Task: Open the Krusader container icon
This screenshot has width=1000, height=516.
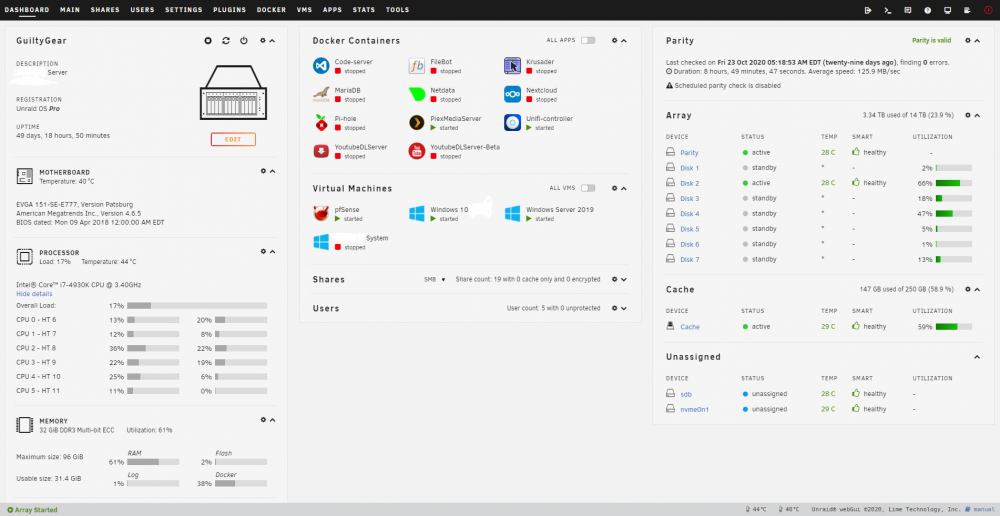Action: [x=512, y=66]
